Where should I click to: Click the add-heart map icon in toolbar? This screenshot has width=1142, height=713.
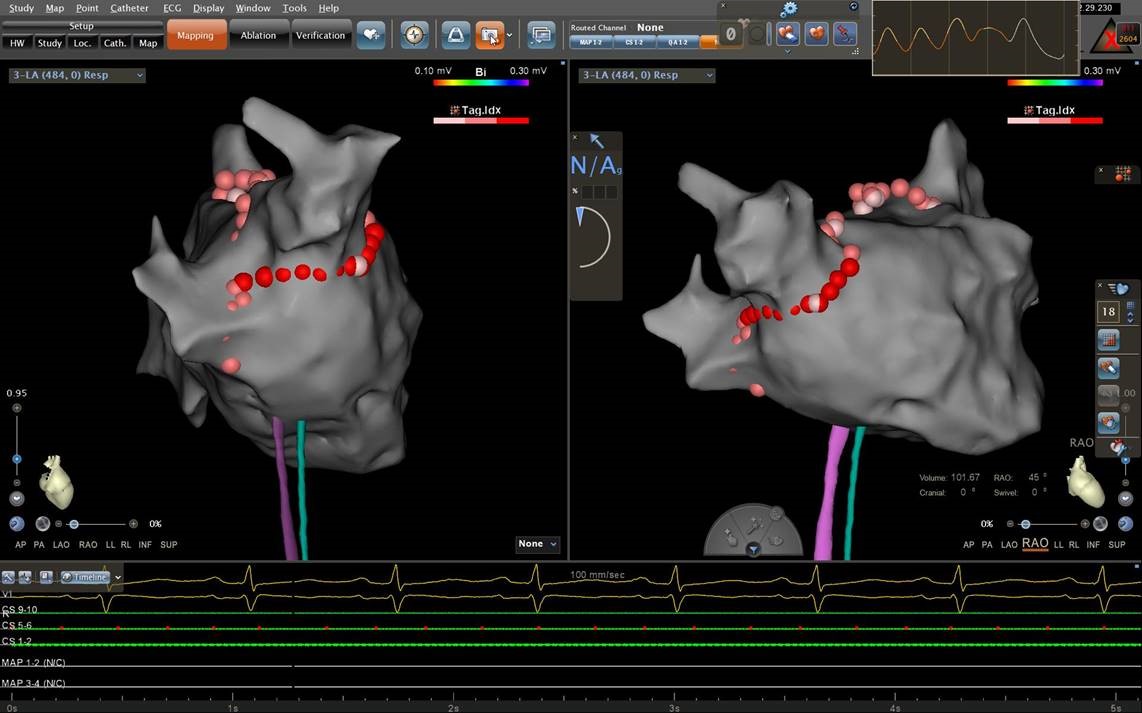[372, 35]
